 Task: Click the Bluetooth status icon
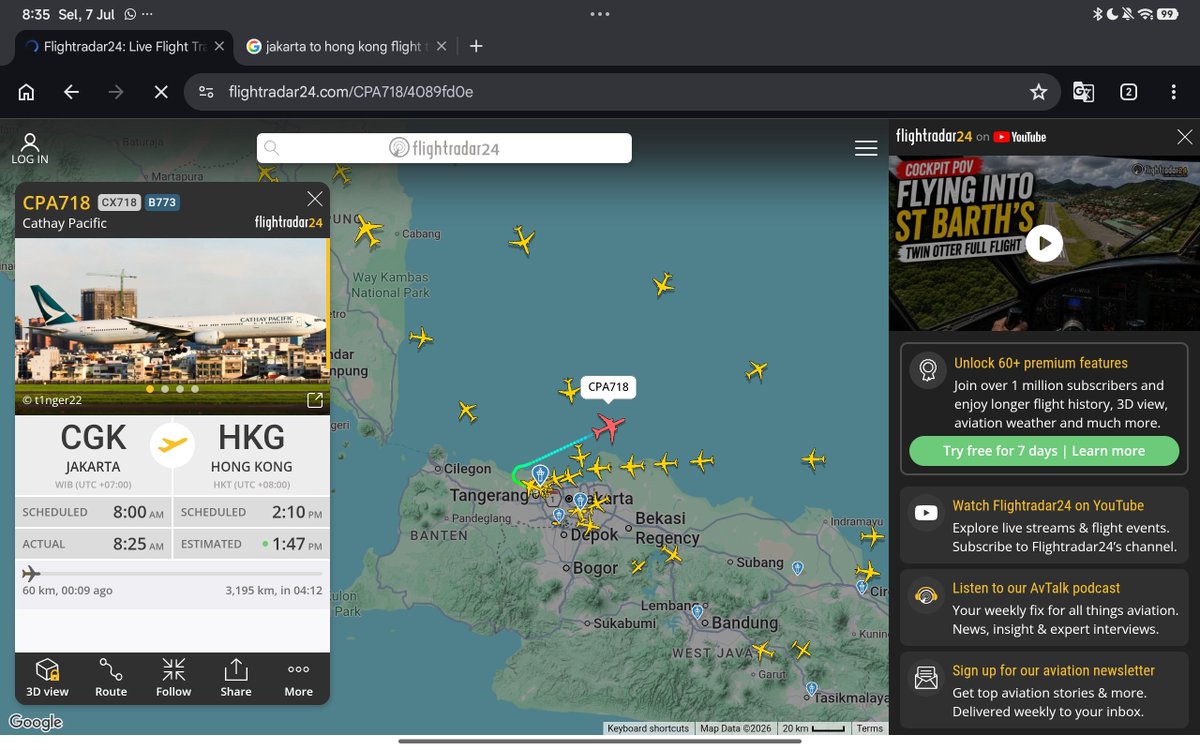[1097, 14]
